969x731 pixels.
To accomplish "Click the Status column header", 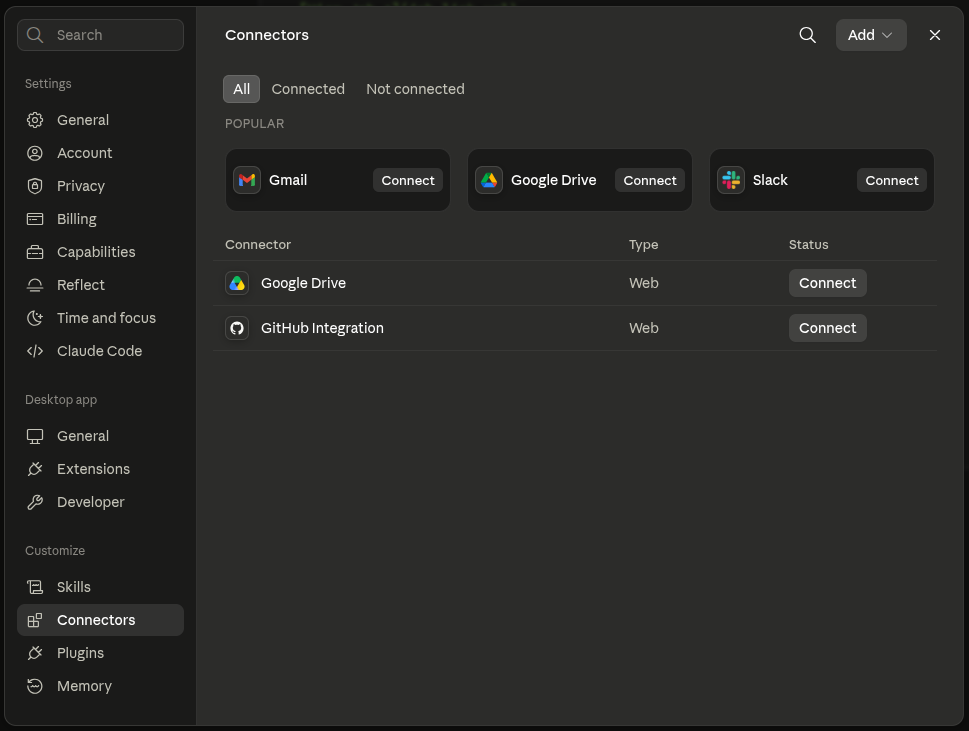I will (x=808, y=245).
